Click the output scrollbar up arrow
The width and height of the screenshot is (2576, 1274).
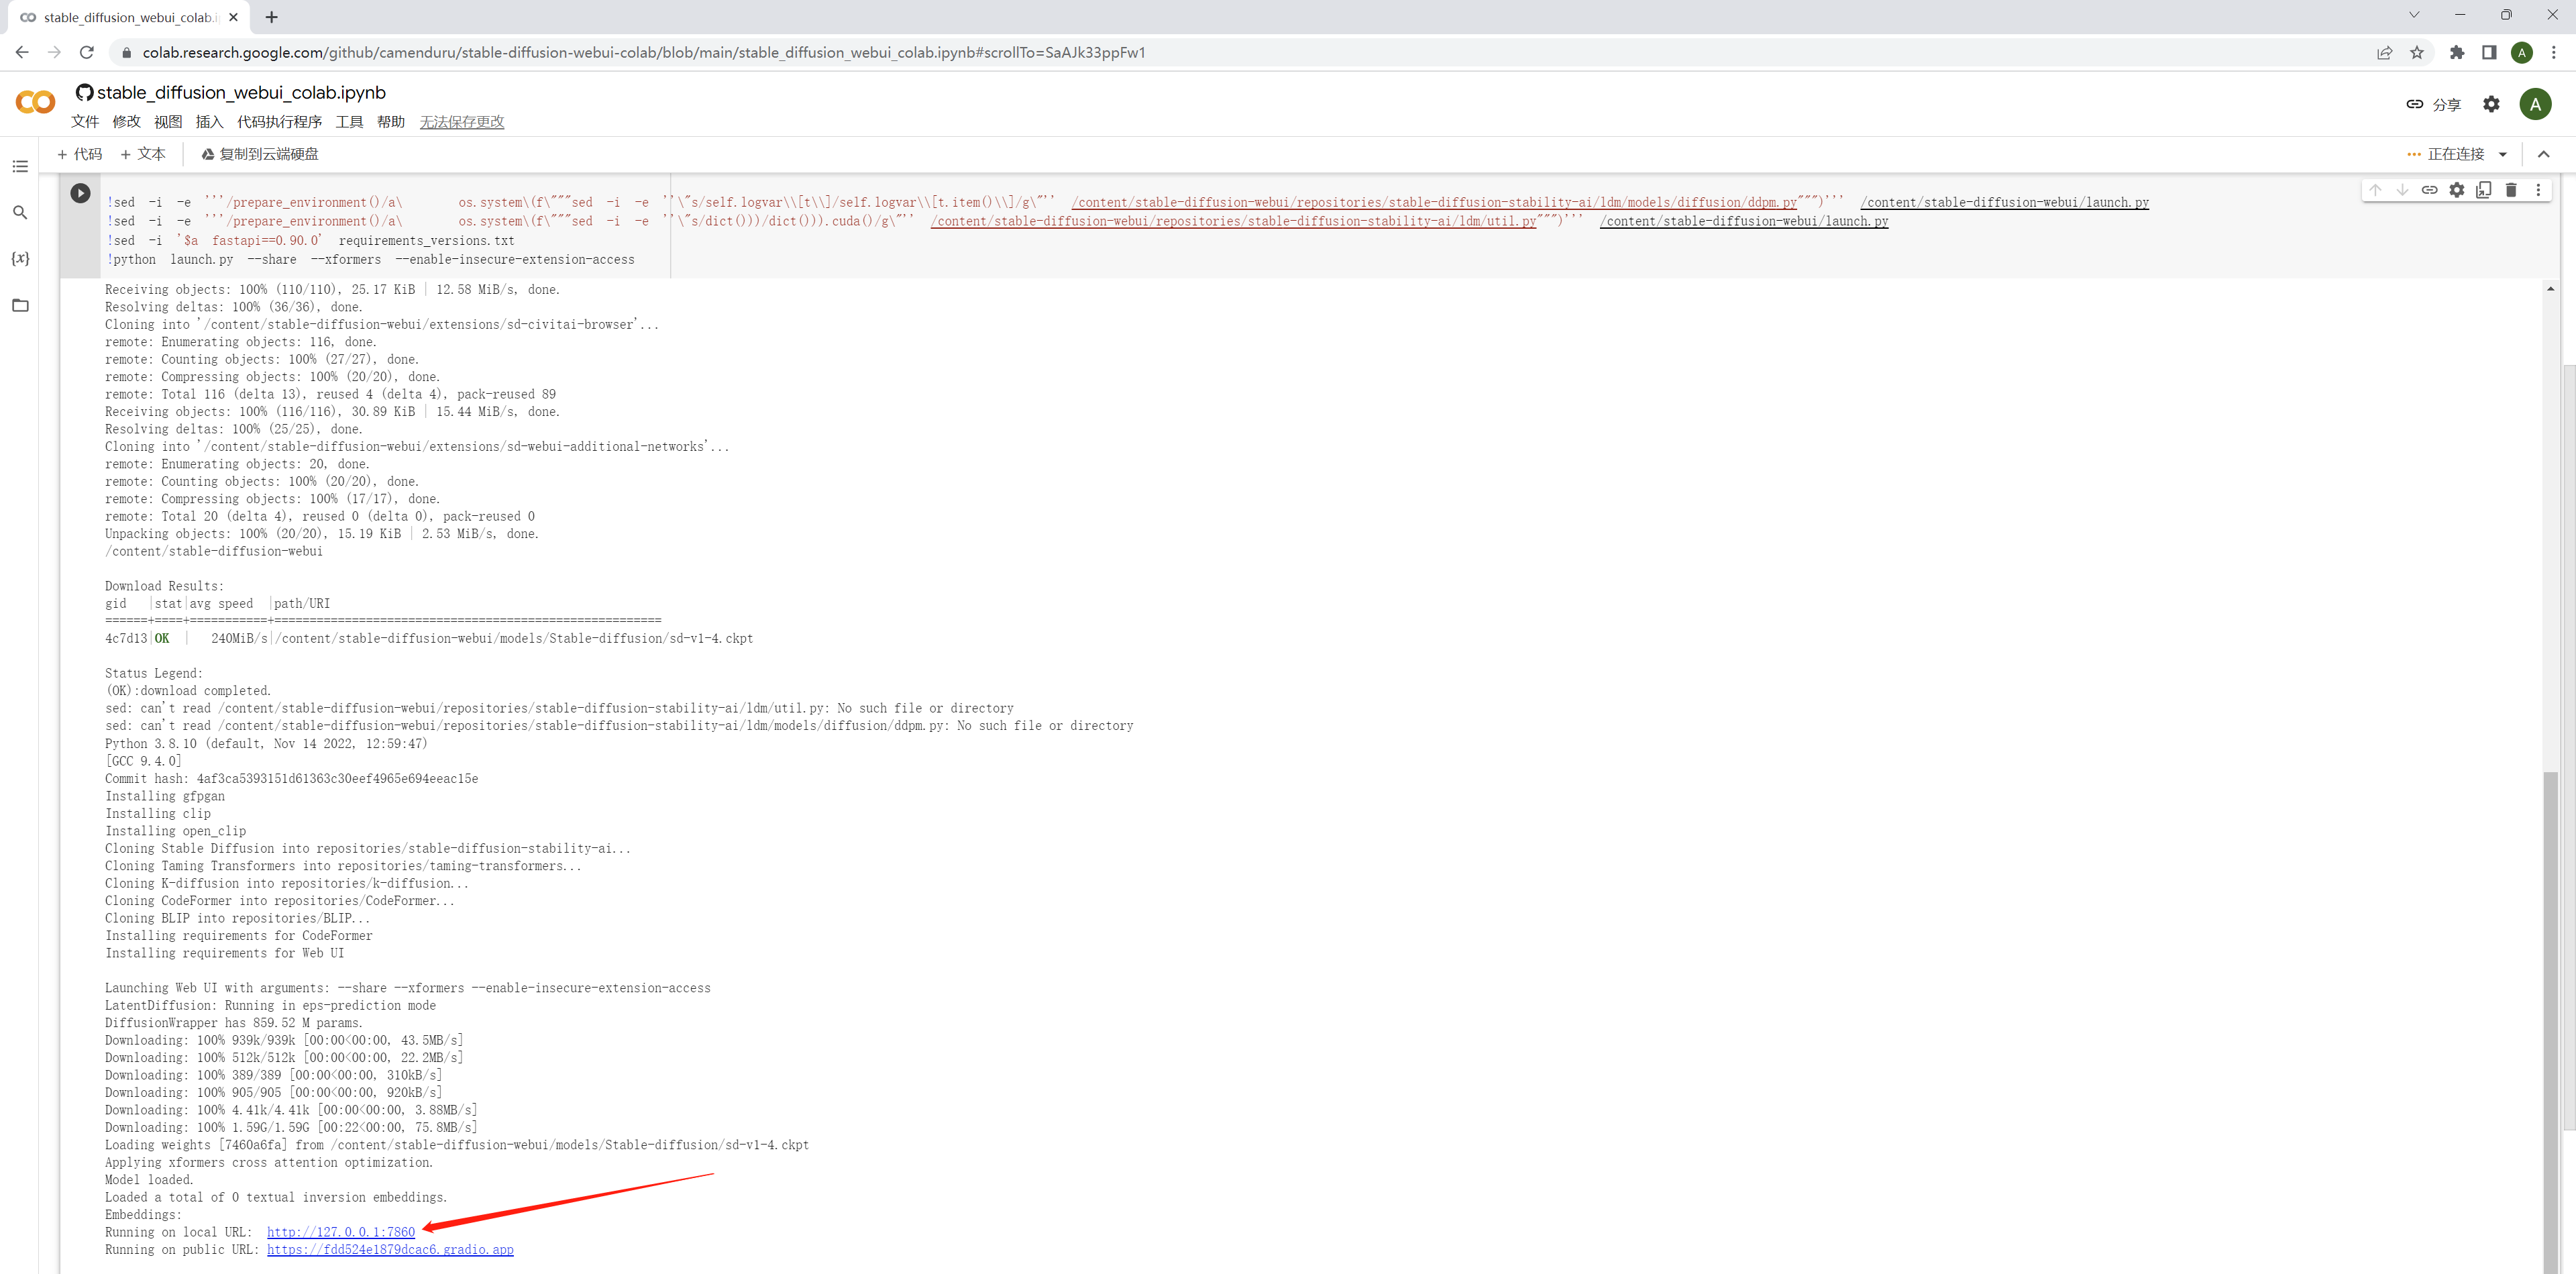(x=2551, y=289)
